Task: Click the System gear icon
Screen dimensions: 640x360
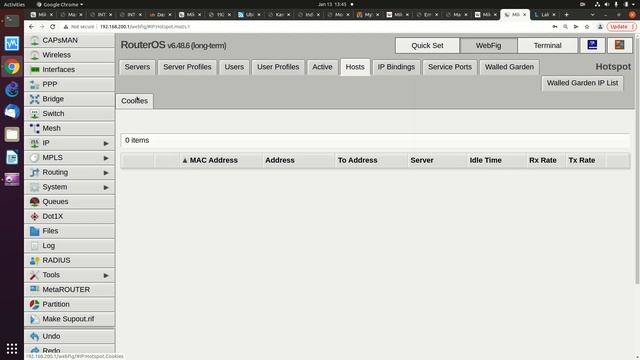Action: point(35,187)
